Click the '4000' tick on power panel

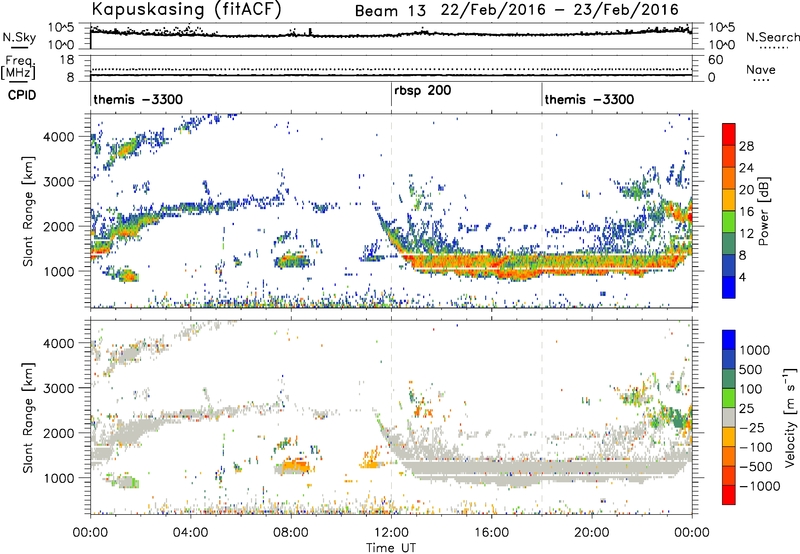(x=59, y=137)
